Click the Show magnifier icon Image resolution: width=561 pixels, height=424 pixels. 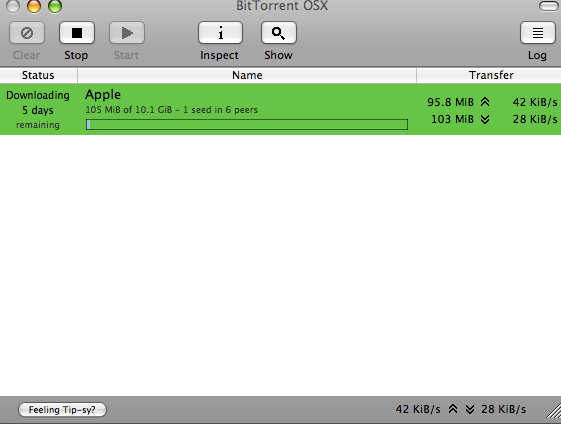point(279,33)
